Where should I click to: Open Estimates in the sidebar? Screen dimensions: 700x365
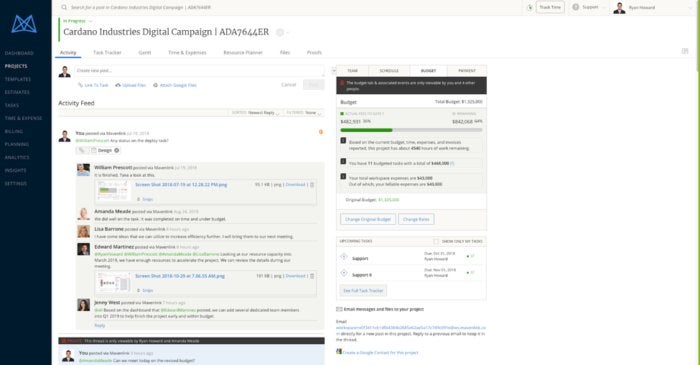coord(17,92)
